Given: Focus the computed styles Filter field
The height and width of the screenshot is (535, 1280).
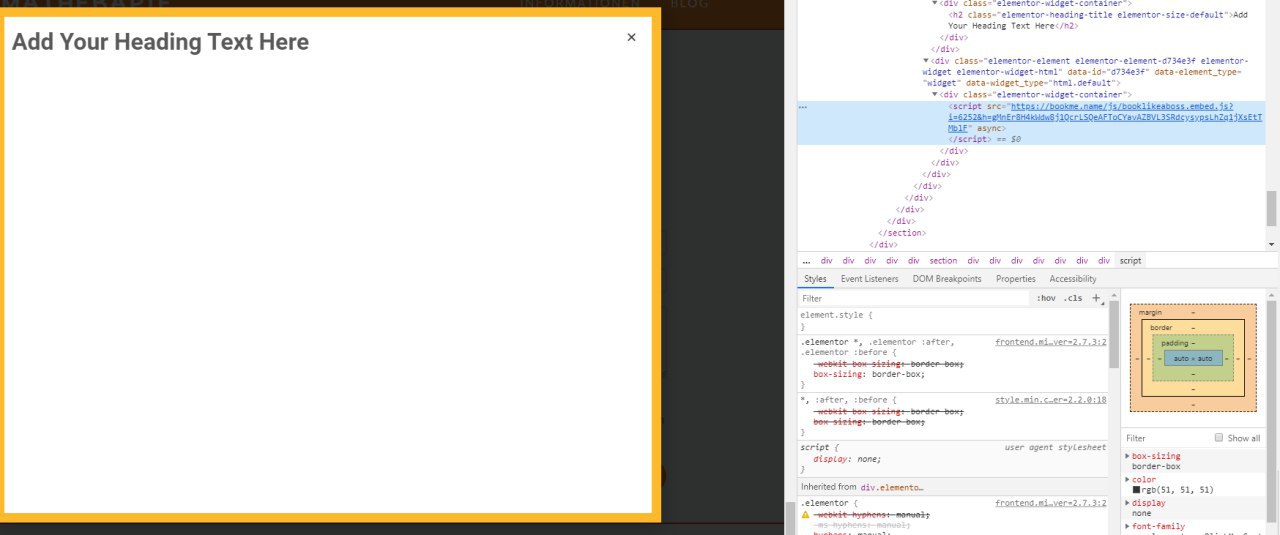Looking at the screenshot, I should [1166, 438].
